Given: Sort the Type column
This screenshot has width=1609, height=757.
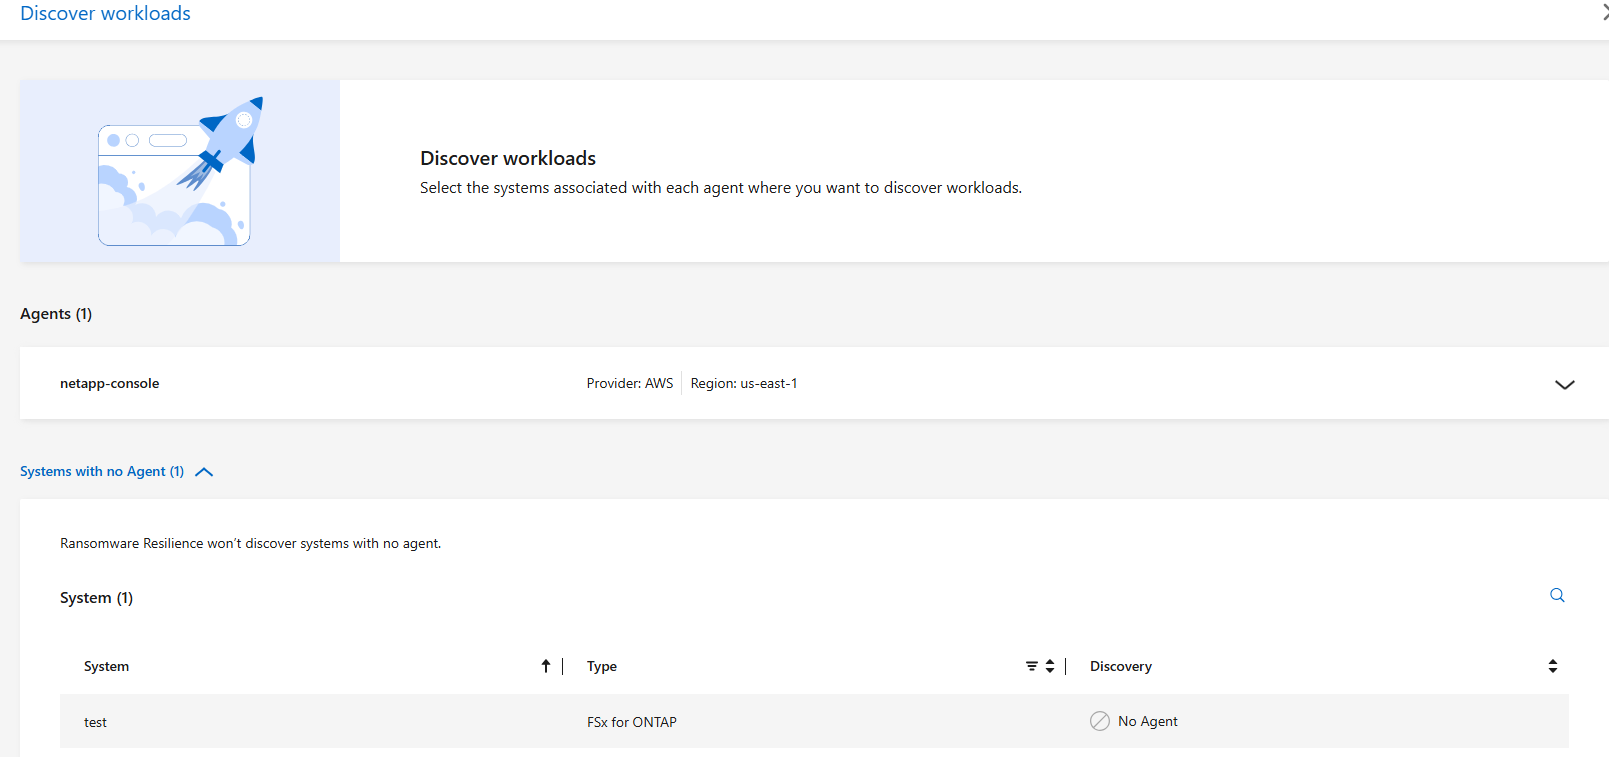Looking at the screenshot, I should click(1050, 666).
